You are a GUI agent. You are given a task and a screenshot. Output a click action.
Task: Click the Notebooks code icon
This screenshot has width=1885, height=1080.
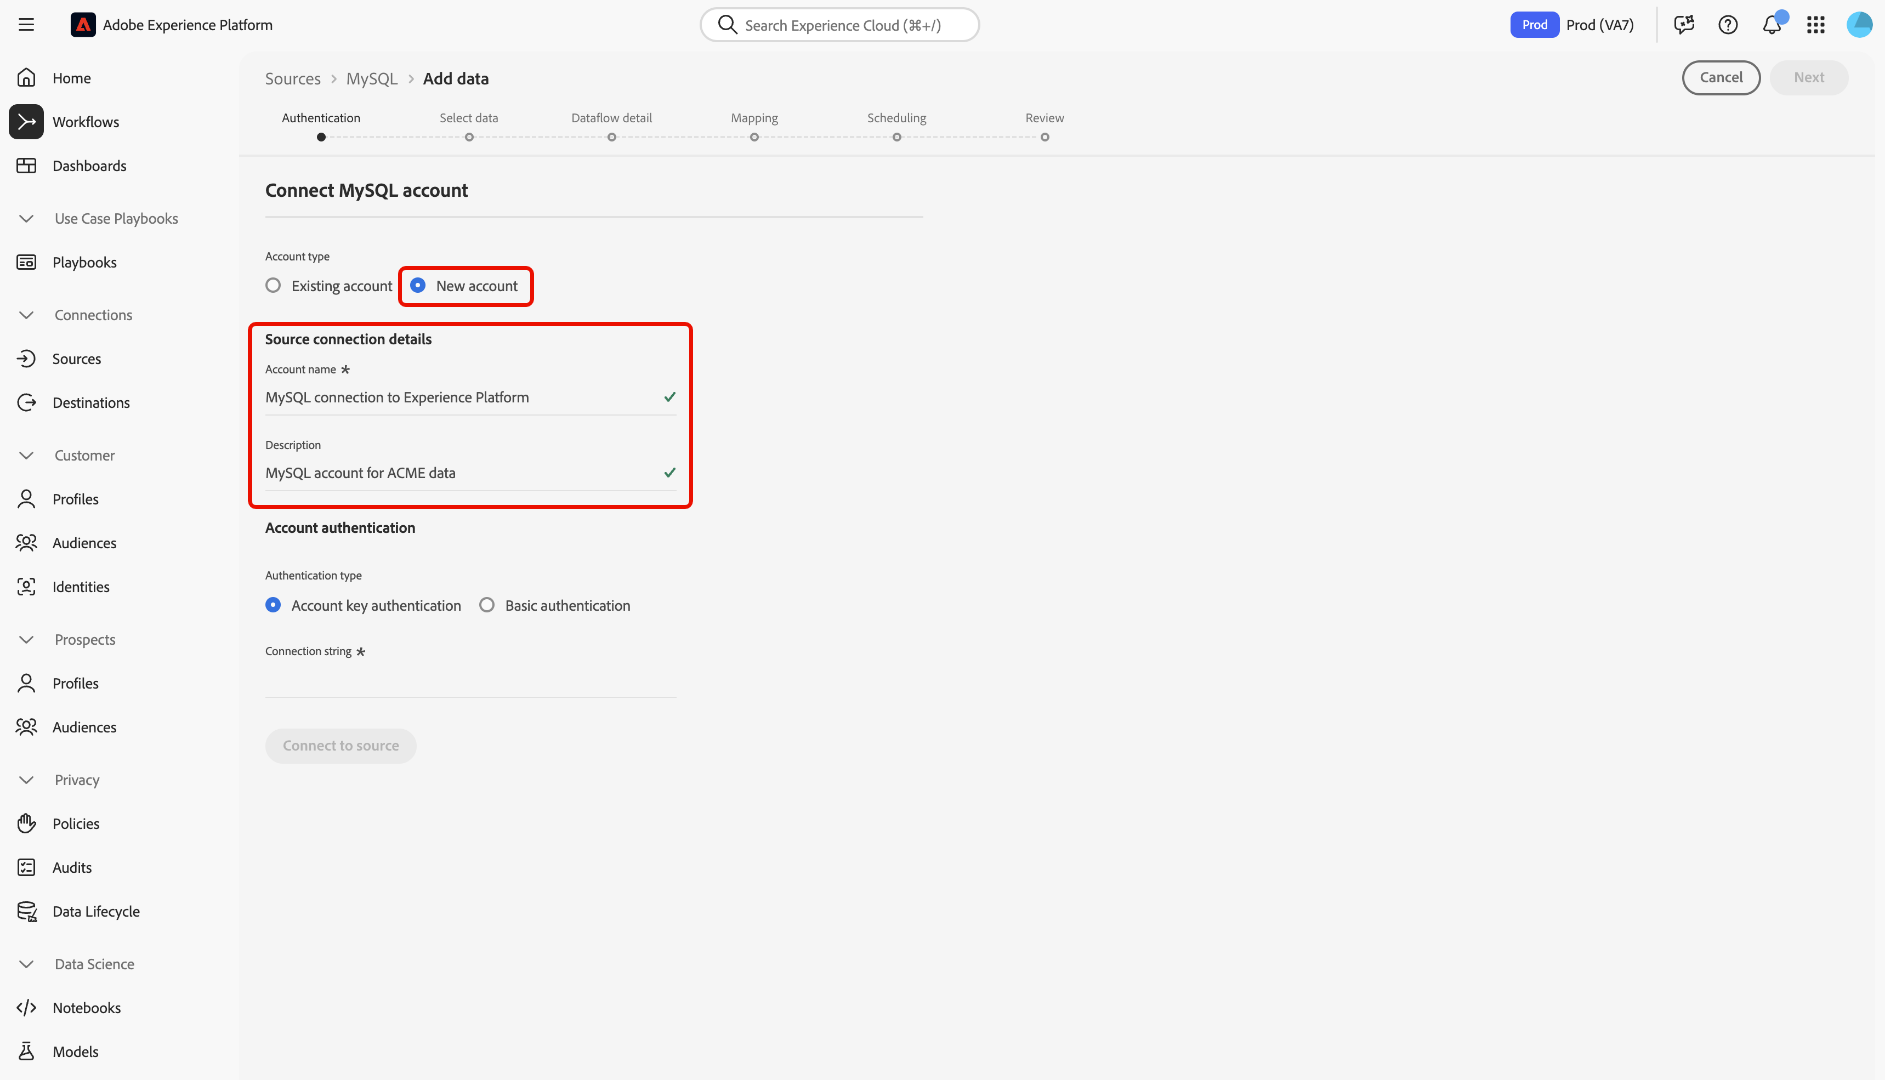(27, 1008)
